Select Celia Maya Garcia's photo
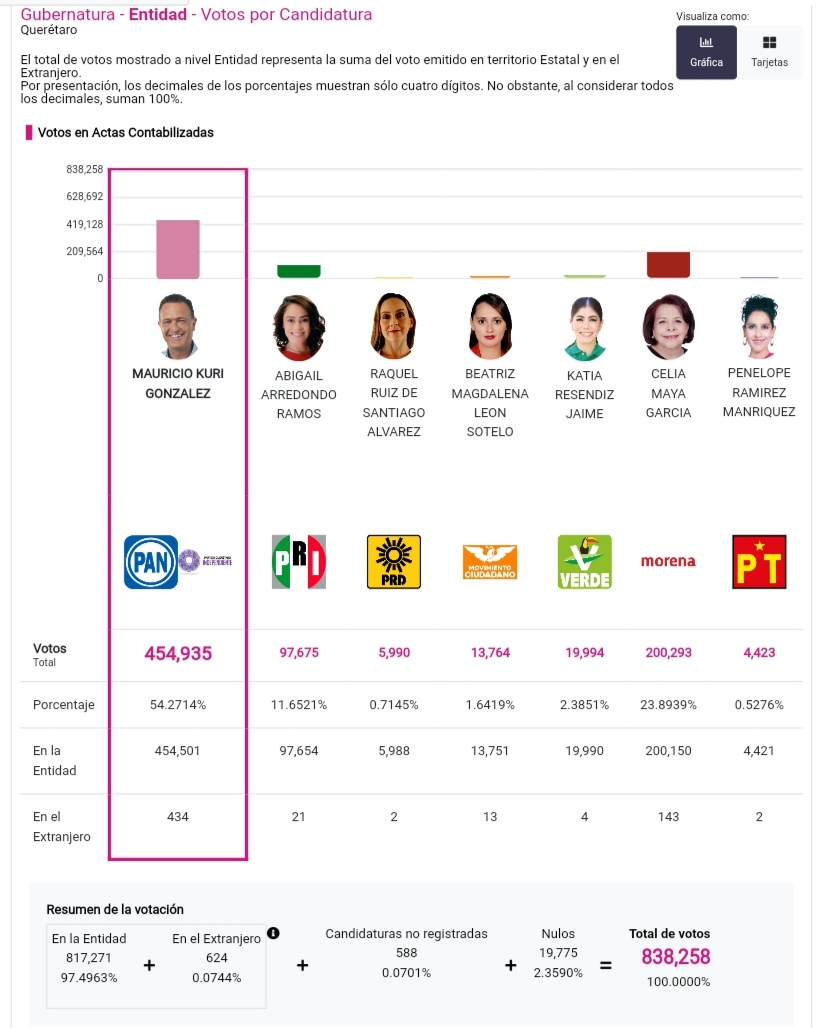Image resolution: width=837 pixels, height=1028 pixels. [668, 327]
